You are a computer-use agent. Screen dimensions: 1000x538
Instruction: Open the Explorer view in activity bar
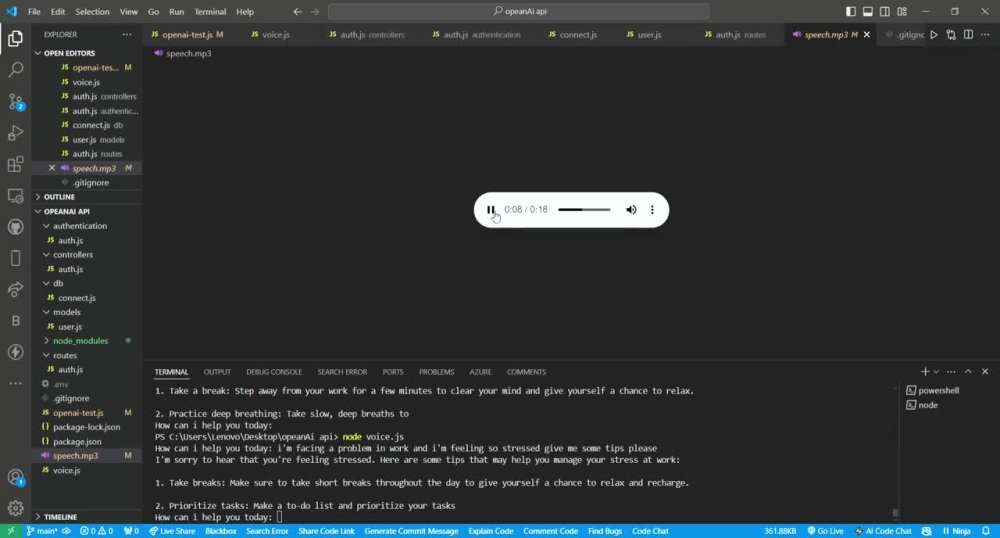pos(15,38)
